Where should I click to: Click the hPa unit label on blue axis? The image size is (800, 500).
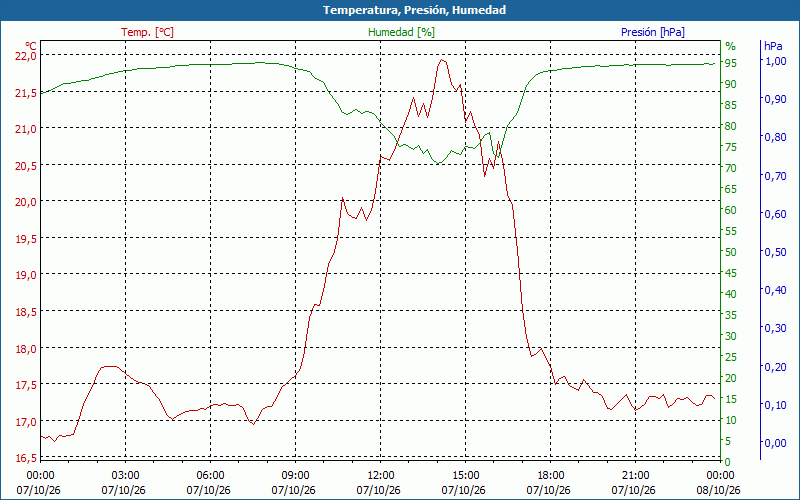773,46
